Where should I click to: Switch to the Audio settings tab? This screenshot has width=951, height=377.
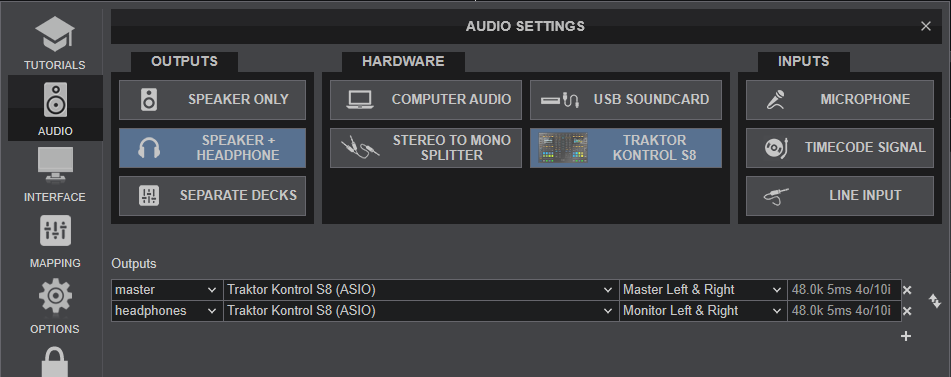click(x=55, y=108)
